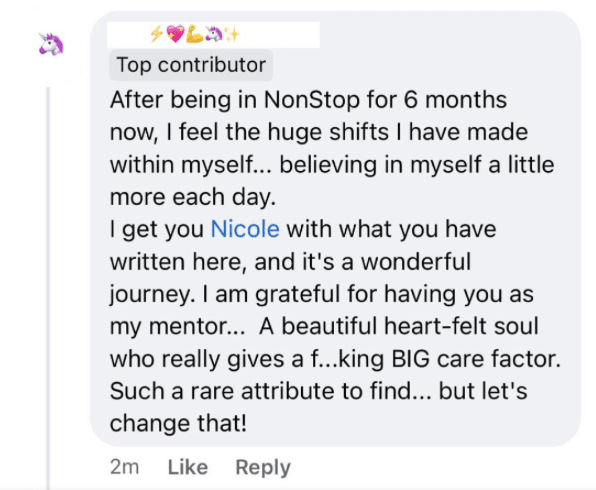Viewport: 596px width, 490px height.
Task: Click the capitalized word BIG
Action: [x=411, y=359]
